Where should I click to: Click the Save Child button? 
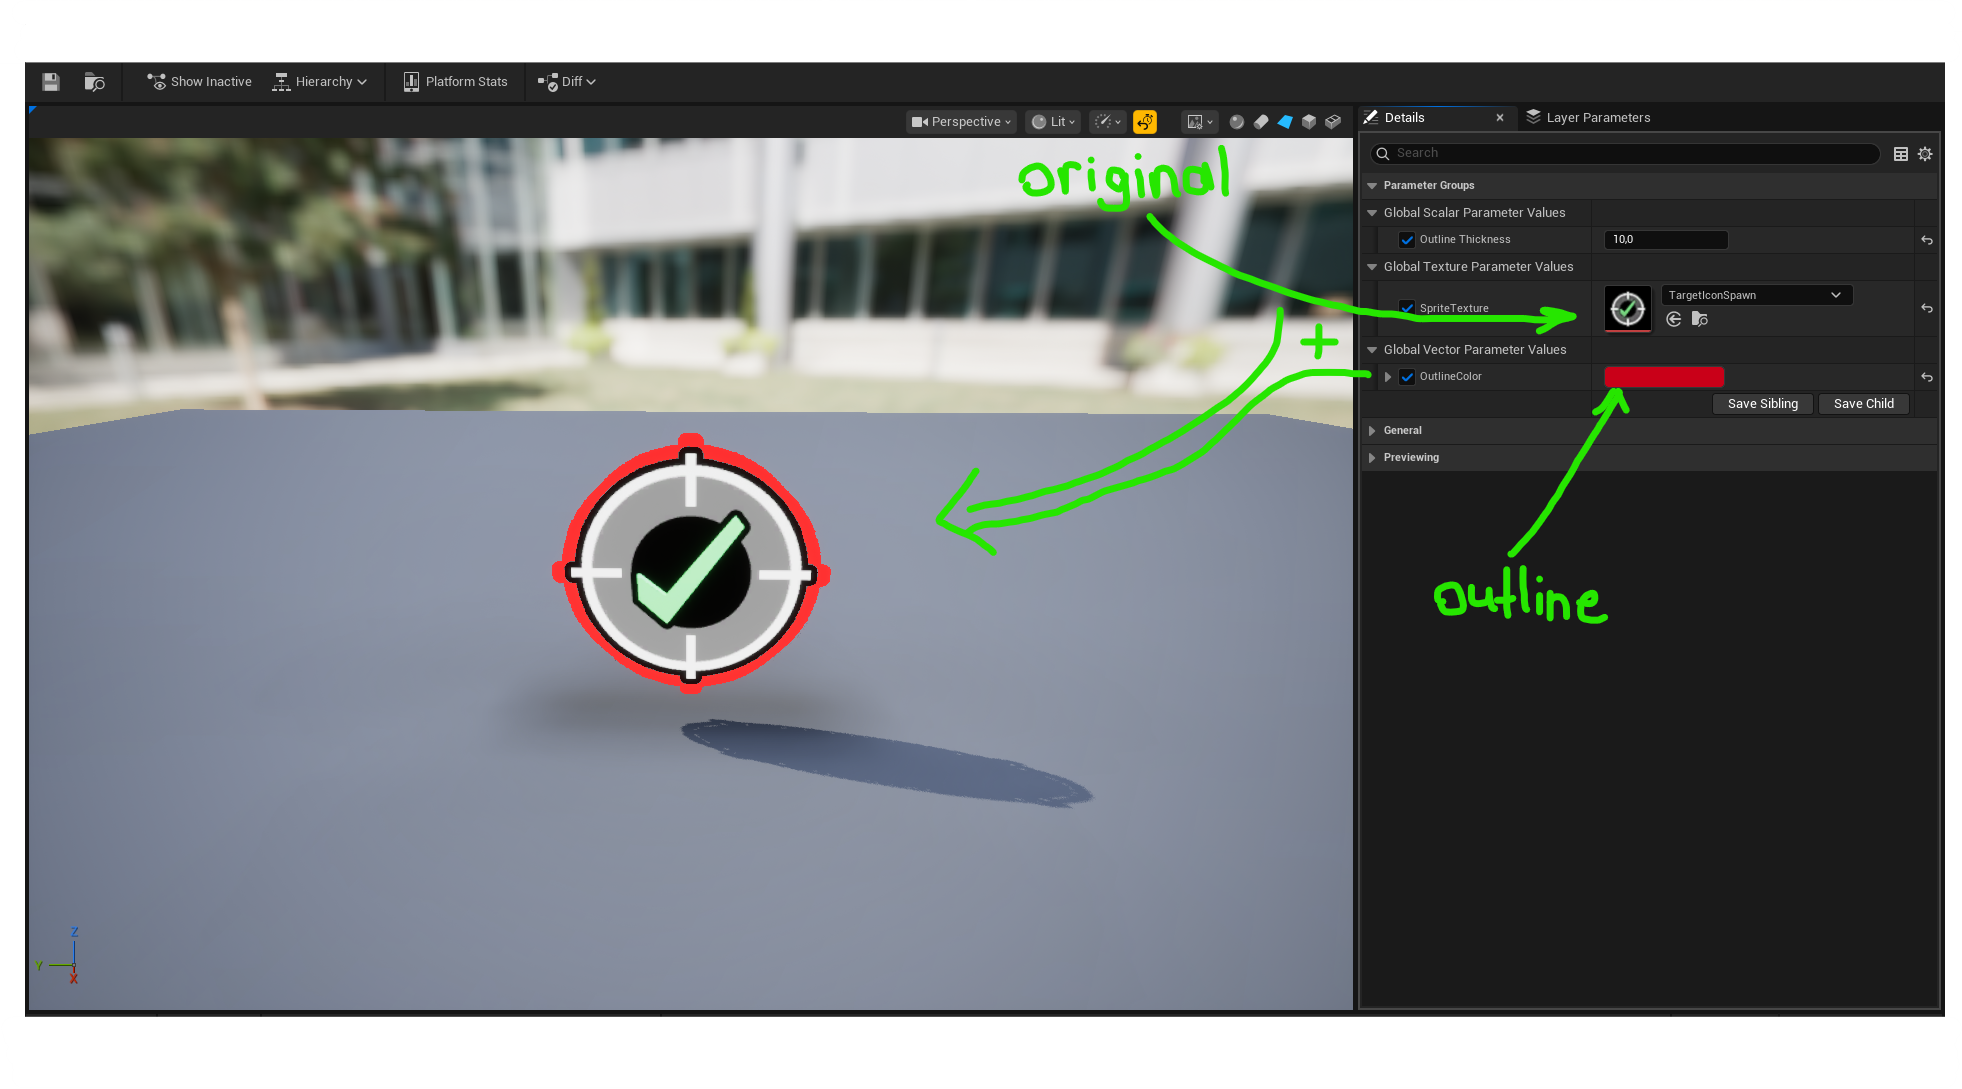(1863, 404)
